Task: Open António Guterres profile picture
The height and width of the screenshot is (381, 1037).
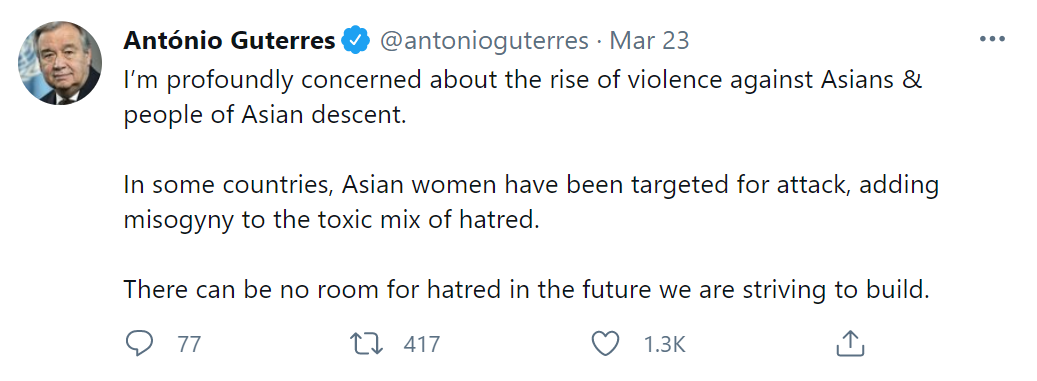Action: coord(60,63)
